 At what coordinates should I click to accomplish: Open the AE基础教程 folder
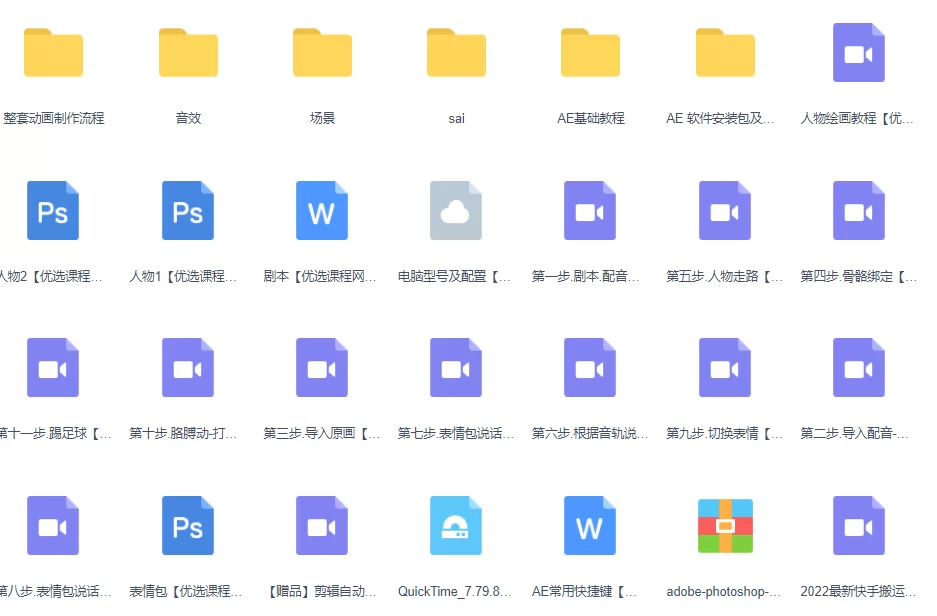click(590, 53)
